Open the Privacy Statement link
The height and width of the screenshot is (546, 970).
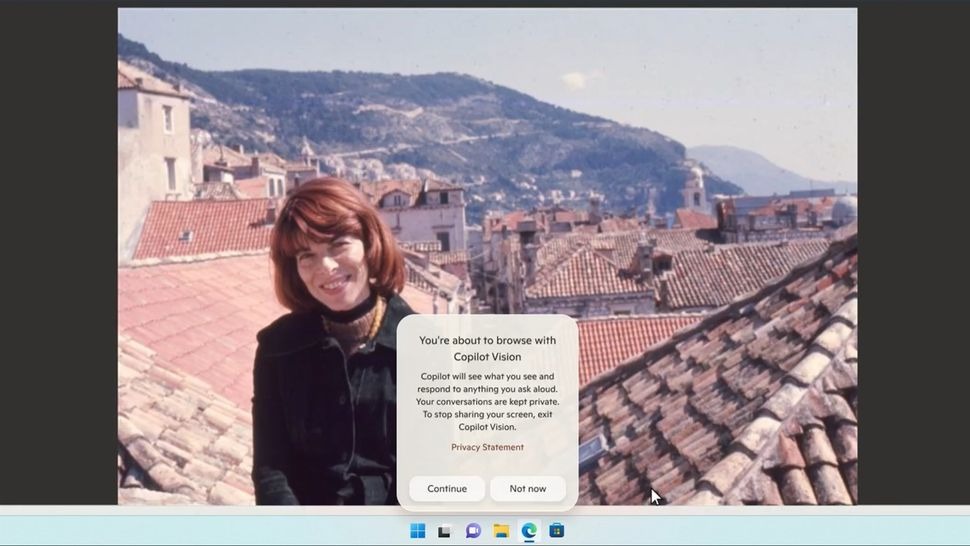tap(487, 447)
